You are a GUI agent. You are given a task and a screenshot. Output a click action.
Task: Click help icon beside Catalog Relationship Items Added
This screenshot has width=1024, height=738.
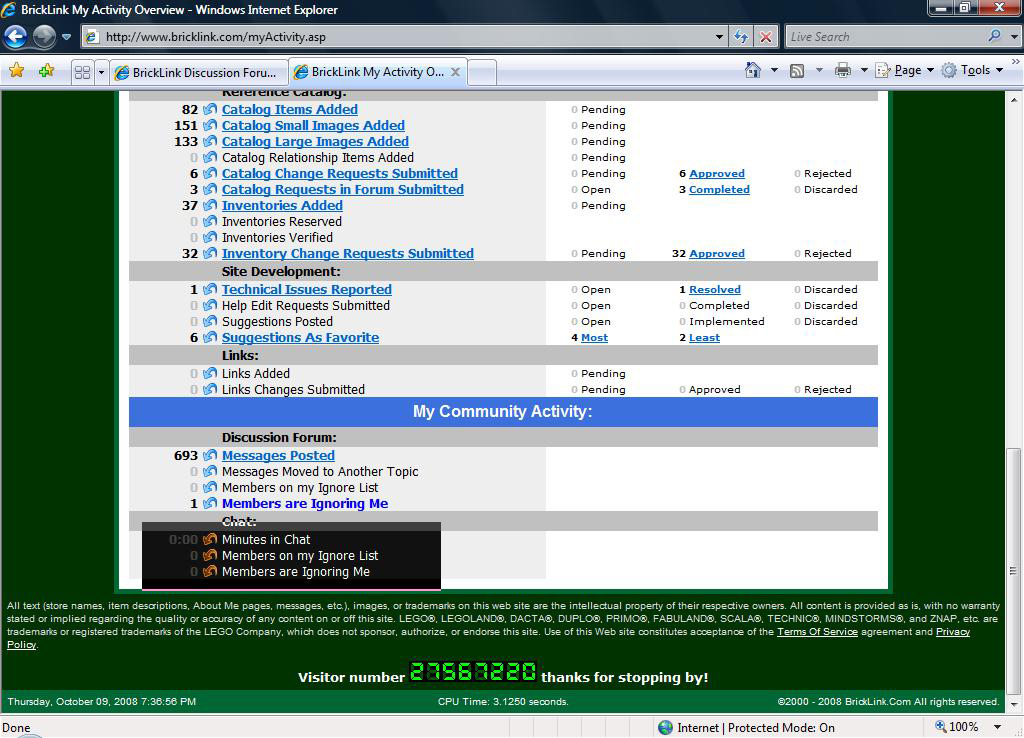tap(210, 157)
